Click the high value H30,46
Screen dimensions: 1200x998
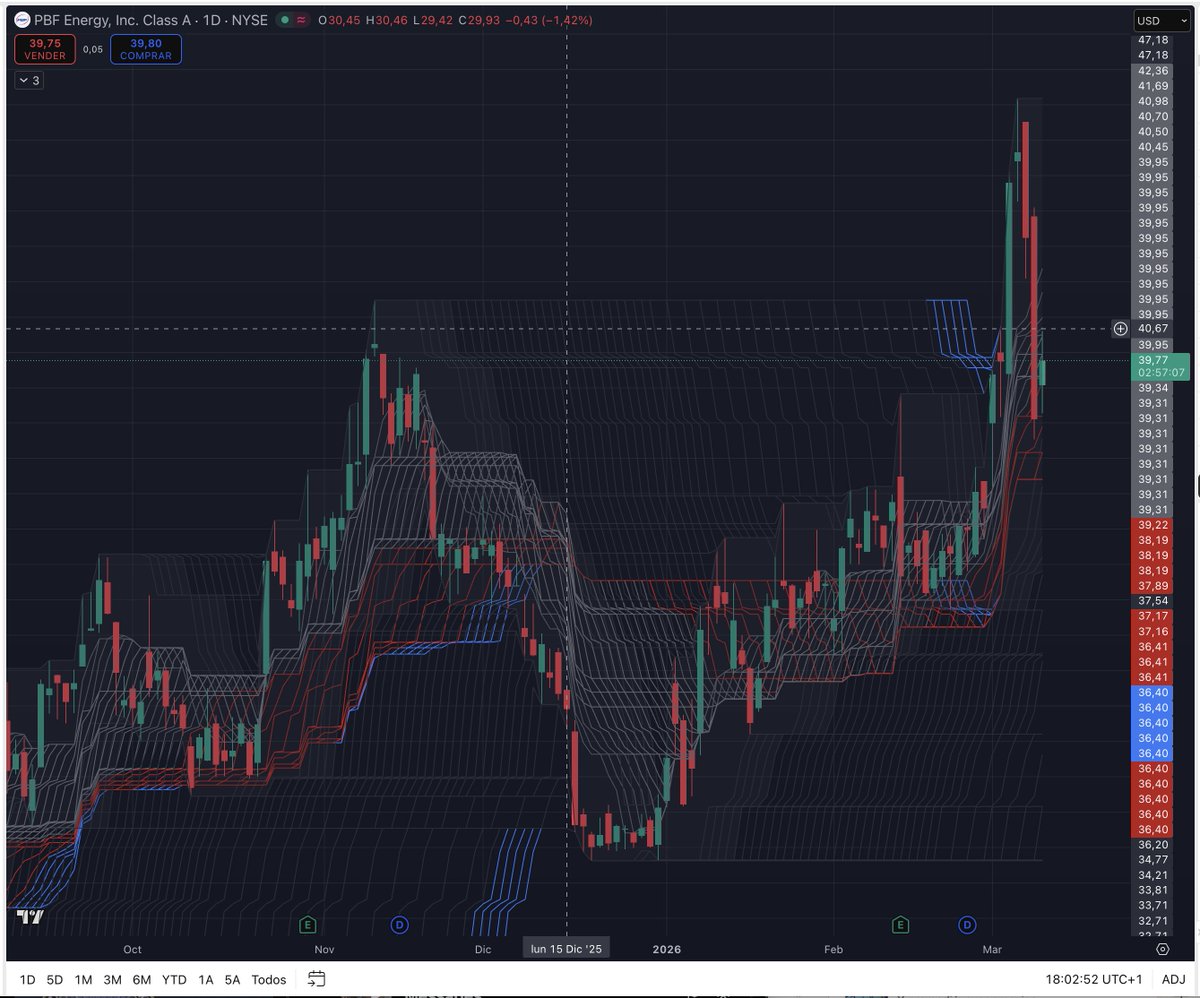click(x=389, y=20)
